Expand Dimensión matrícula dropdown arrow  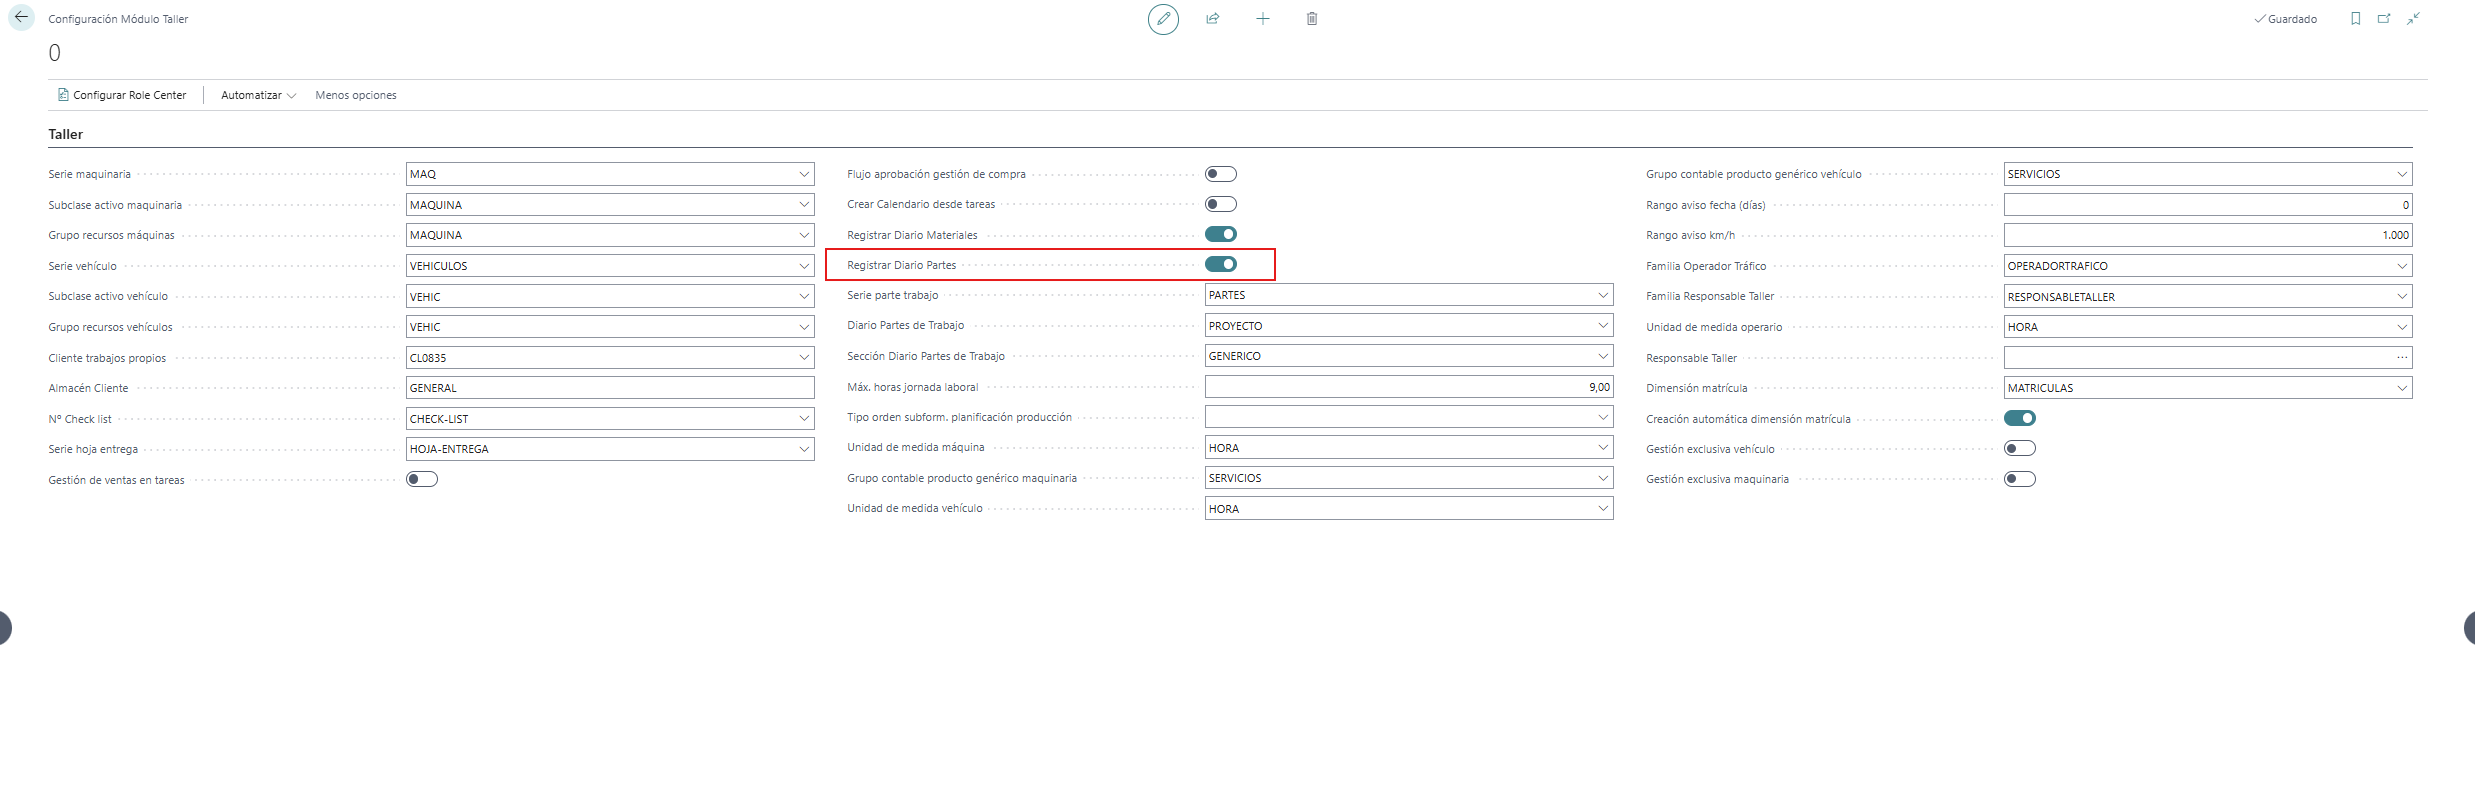point(2402,388)
